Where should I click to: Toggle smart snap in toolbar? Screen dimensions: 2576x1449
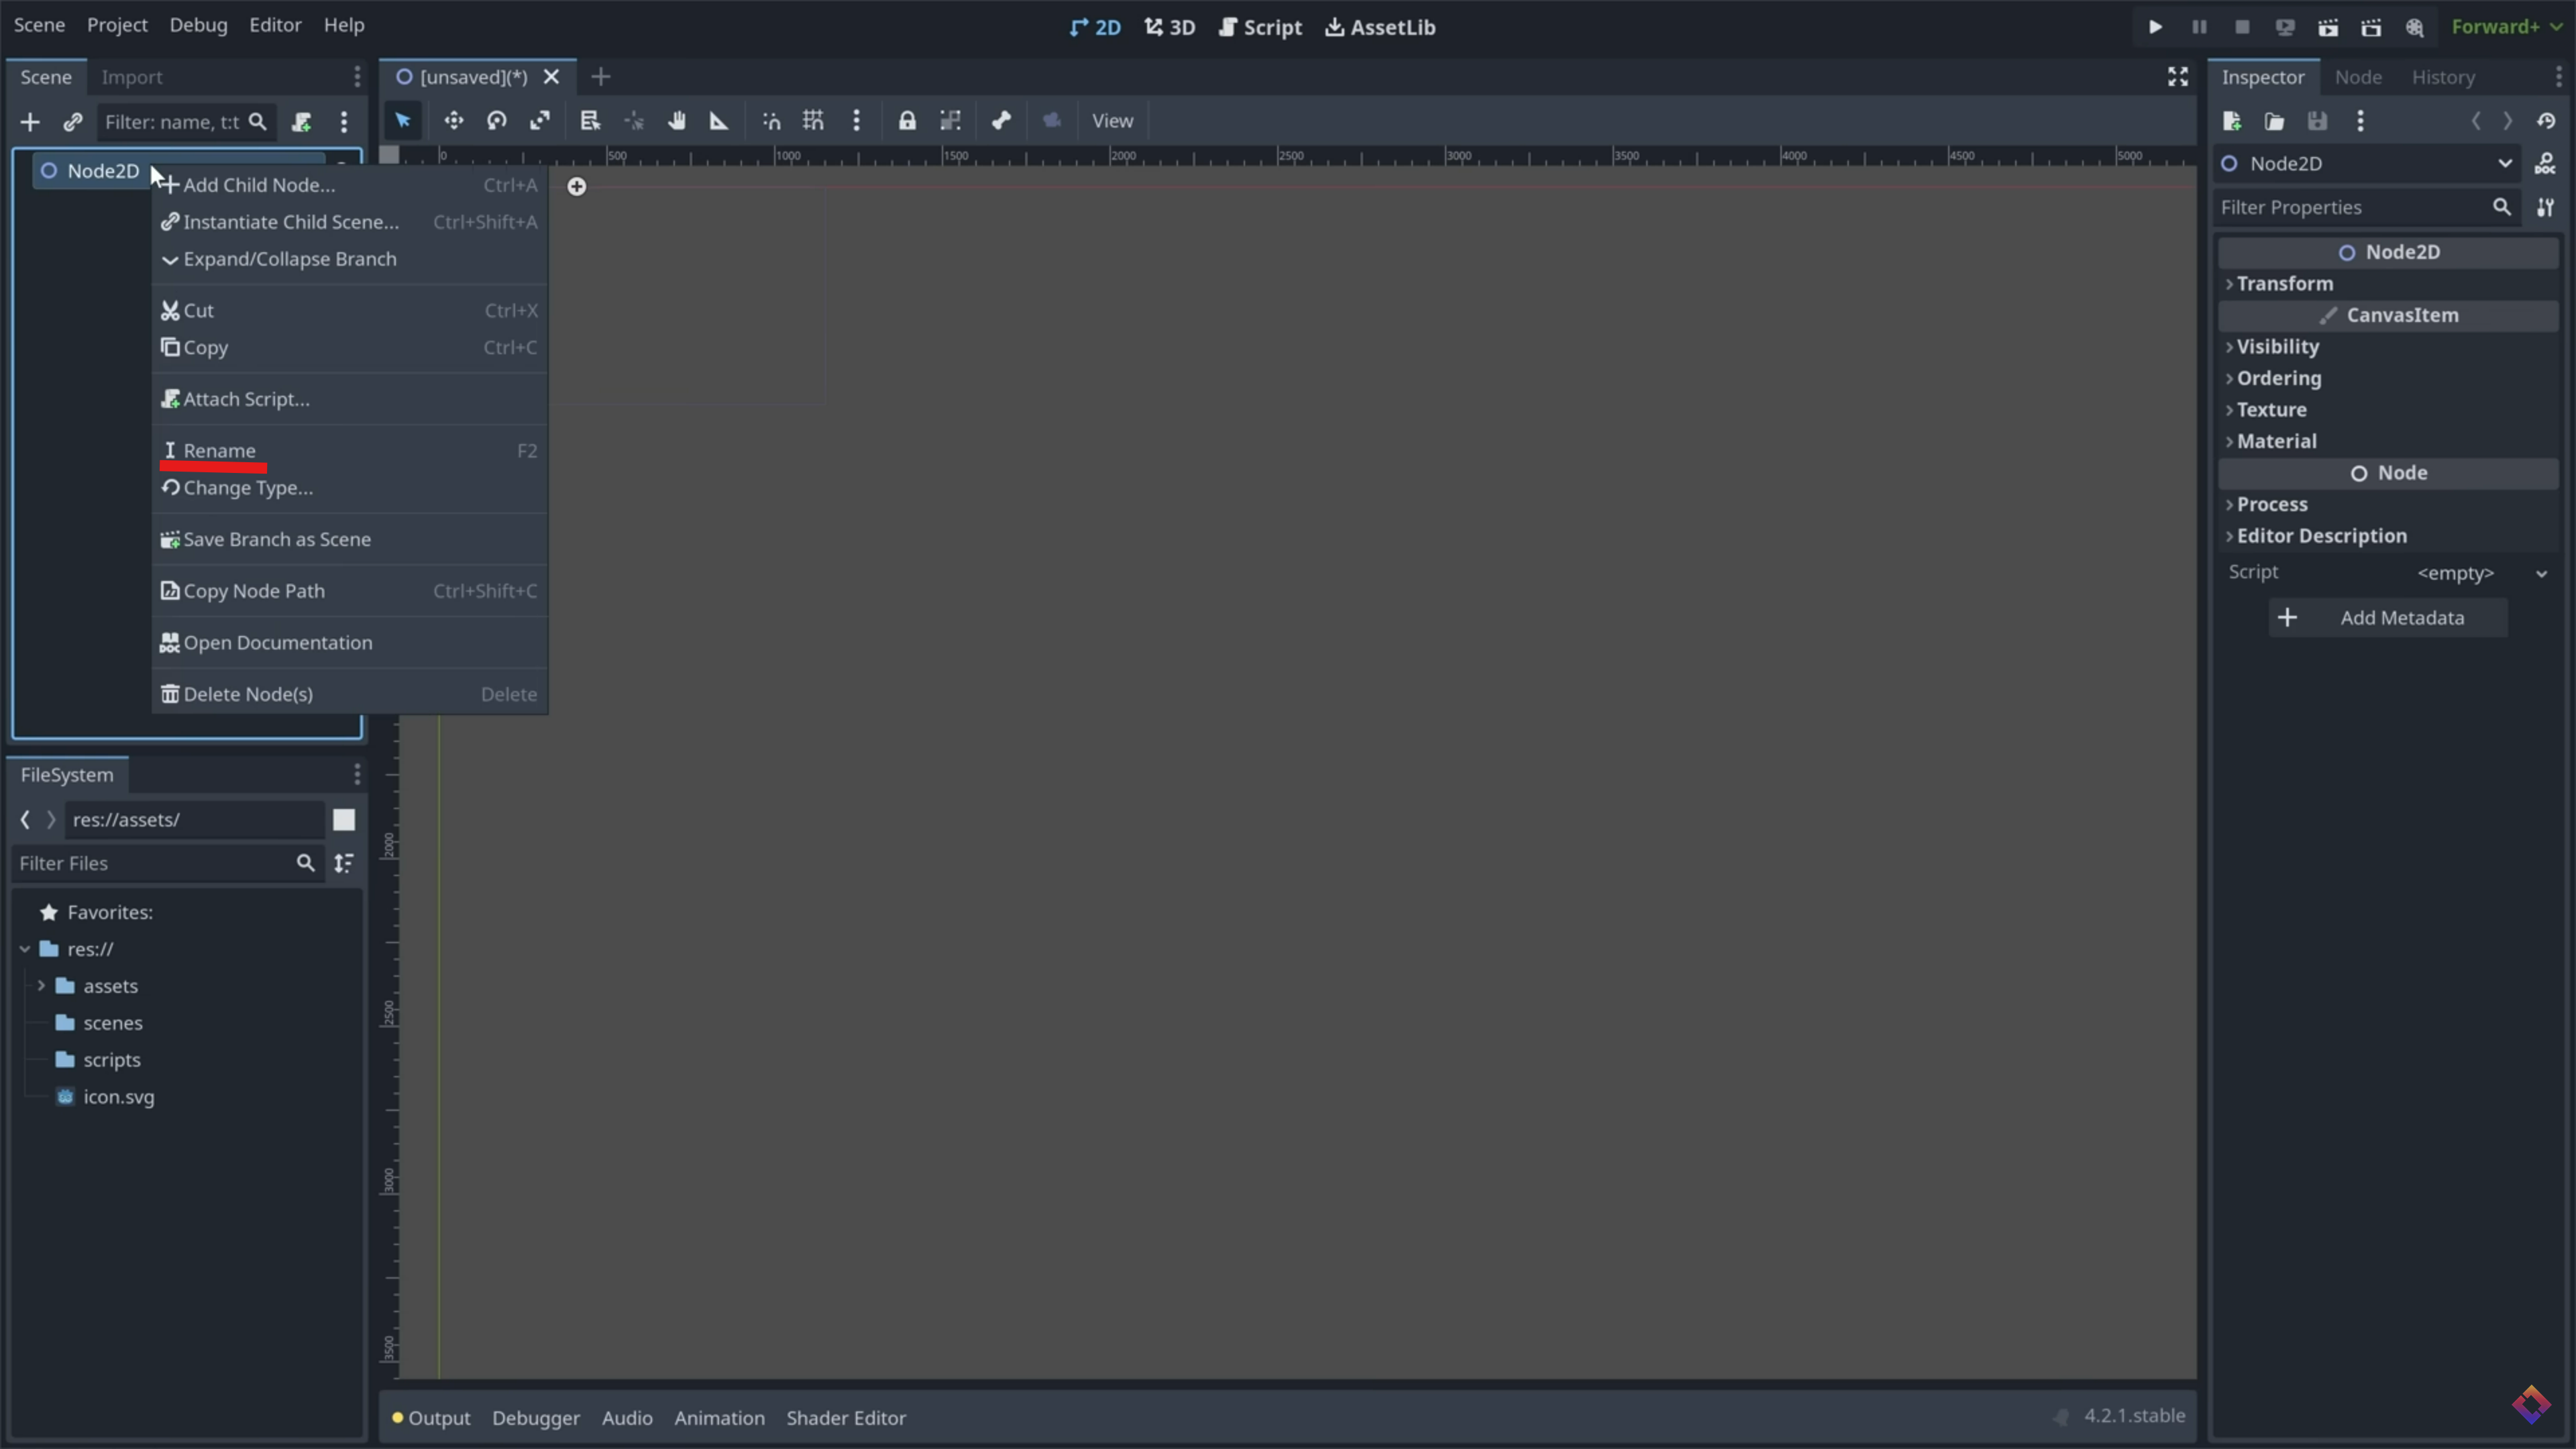[x=771, y=121]
